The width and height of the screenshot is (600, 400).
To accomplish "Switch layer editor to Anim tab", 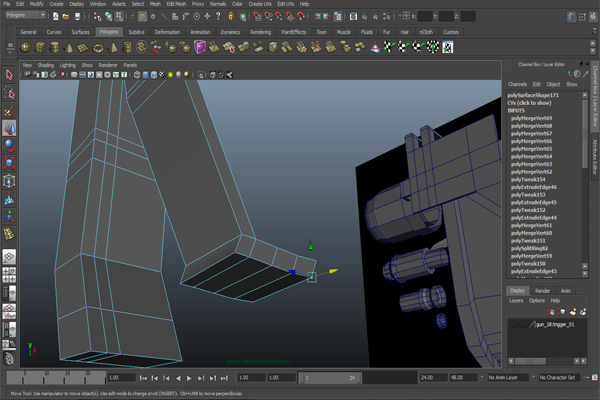I will (566, 291).
